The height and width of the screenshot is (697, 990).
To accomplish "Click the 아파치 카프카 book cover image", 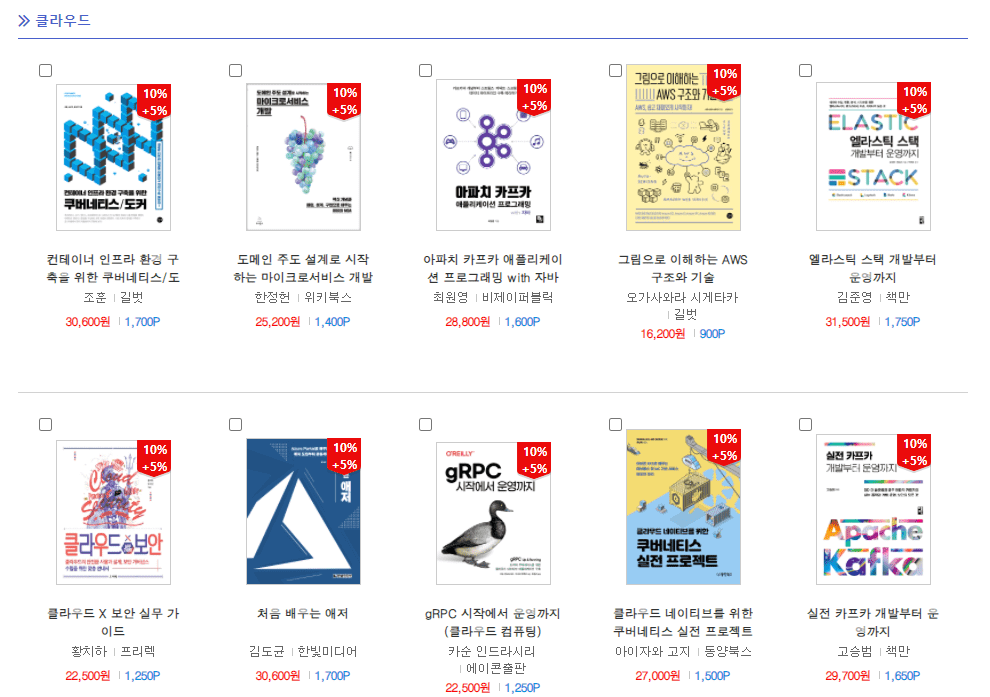I will (494, 155).
